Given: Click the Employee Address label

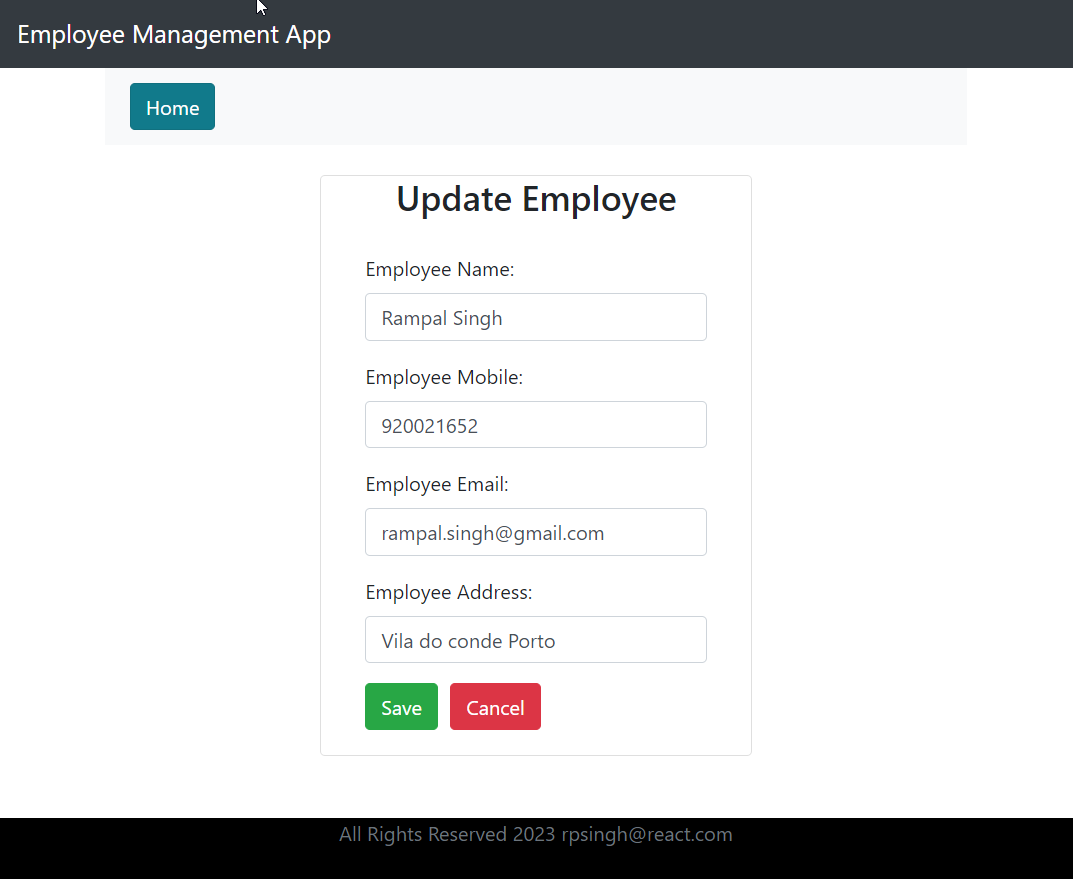Looking at the screenshot, I should click(x=448, y=592).
